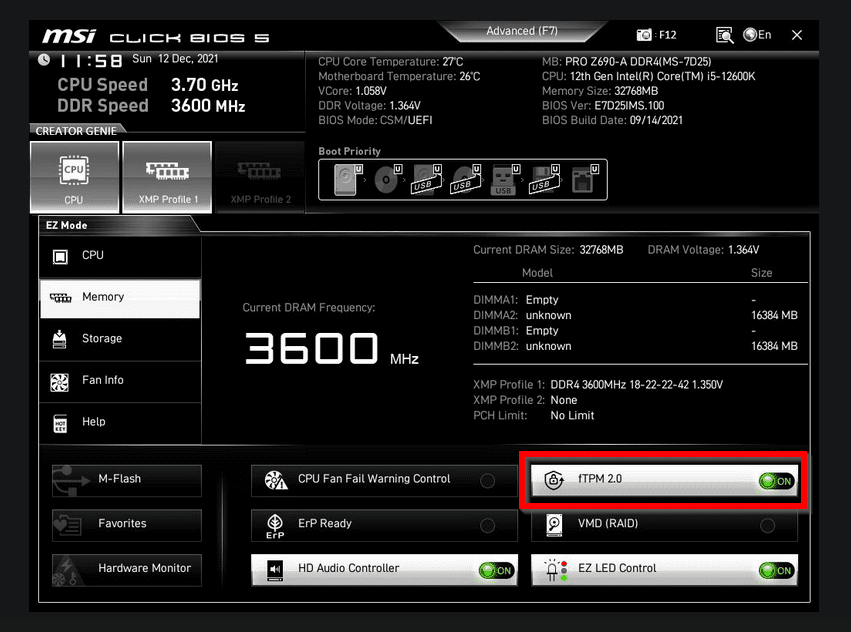
Task: Toggle XMP Profile 1 button
Action: pos(168,178)
